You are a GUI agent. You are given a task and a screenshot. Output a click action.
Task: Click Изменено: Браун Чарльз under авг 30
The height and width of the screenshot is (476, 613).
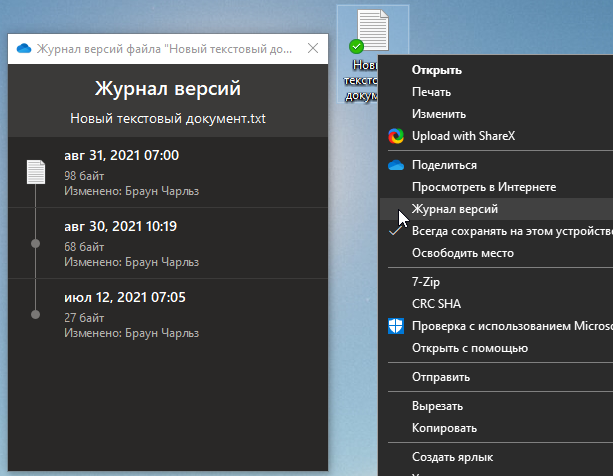point(131,262)
